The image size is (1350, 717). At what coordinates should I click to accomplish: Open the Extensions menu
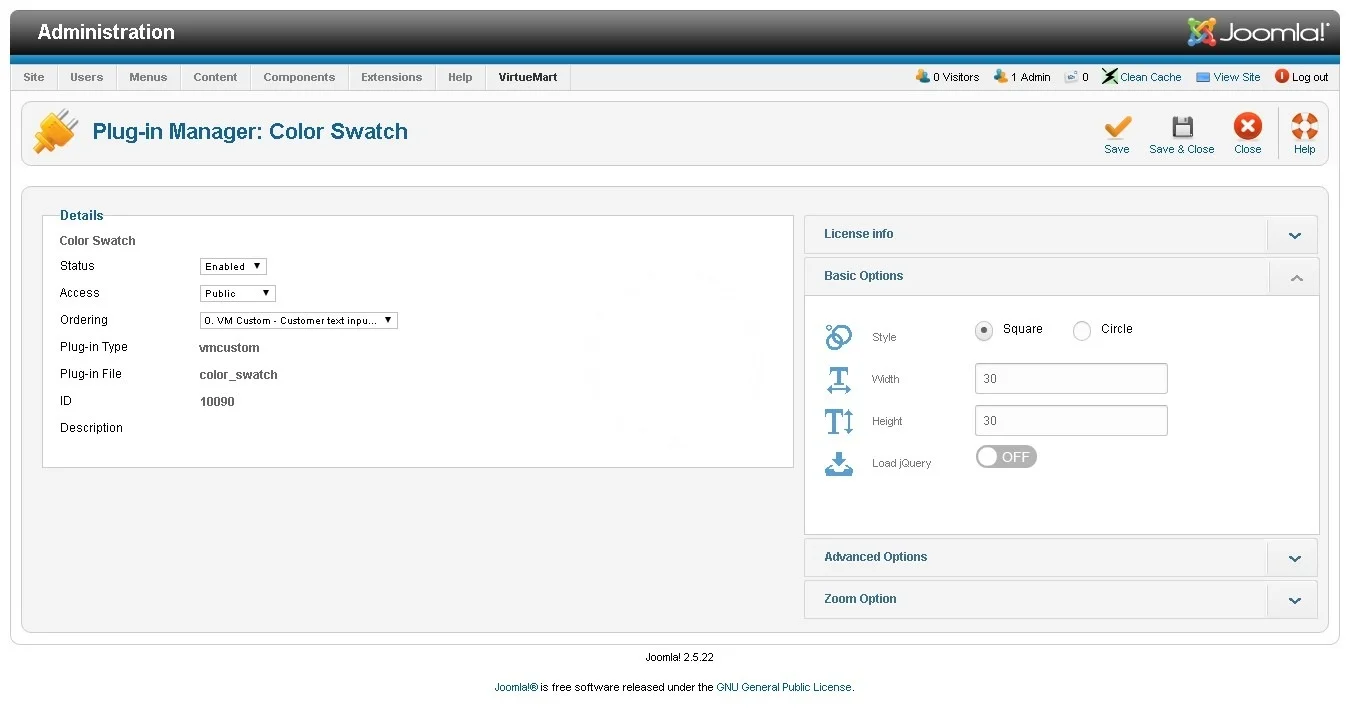(392, 77)
